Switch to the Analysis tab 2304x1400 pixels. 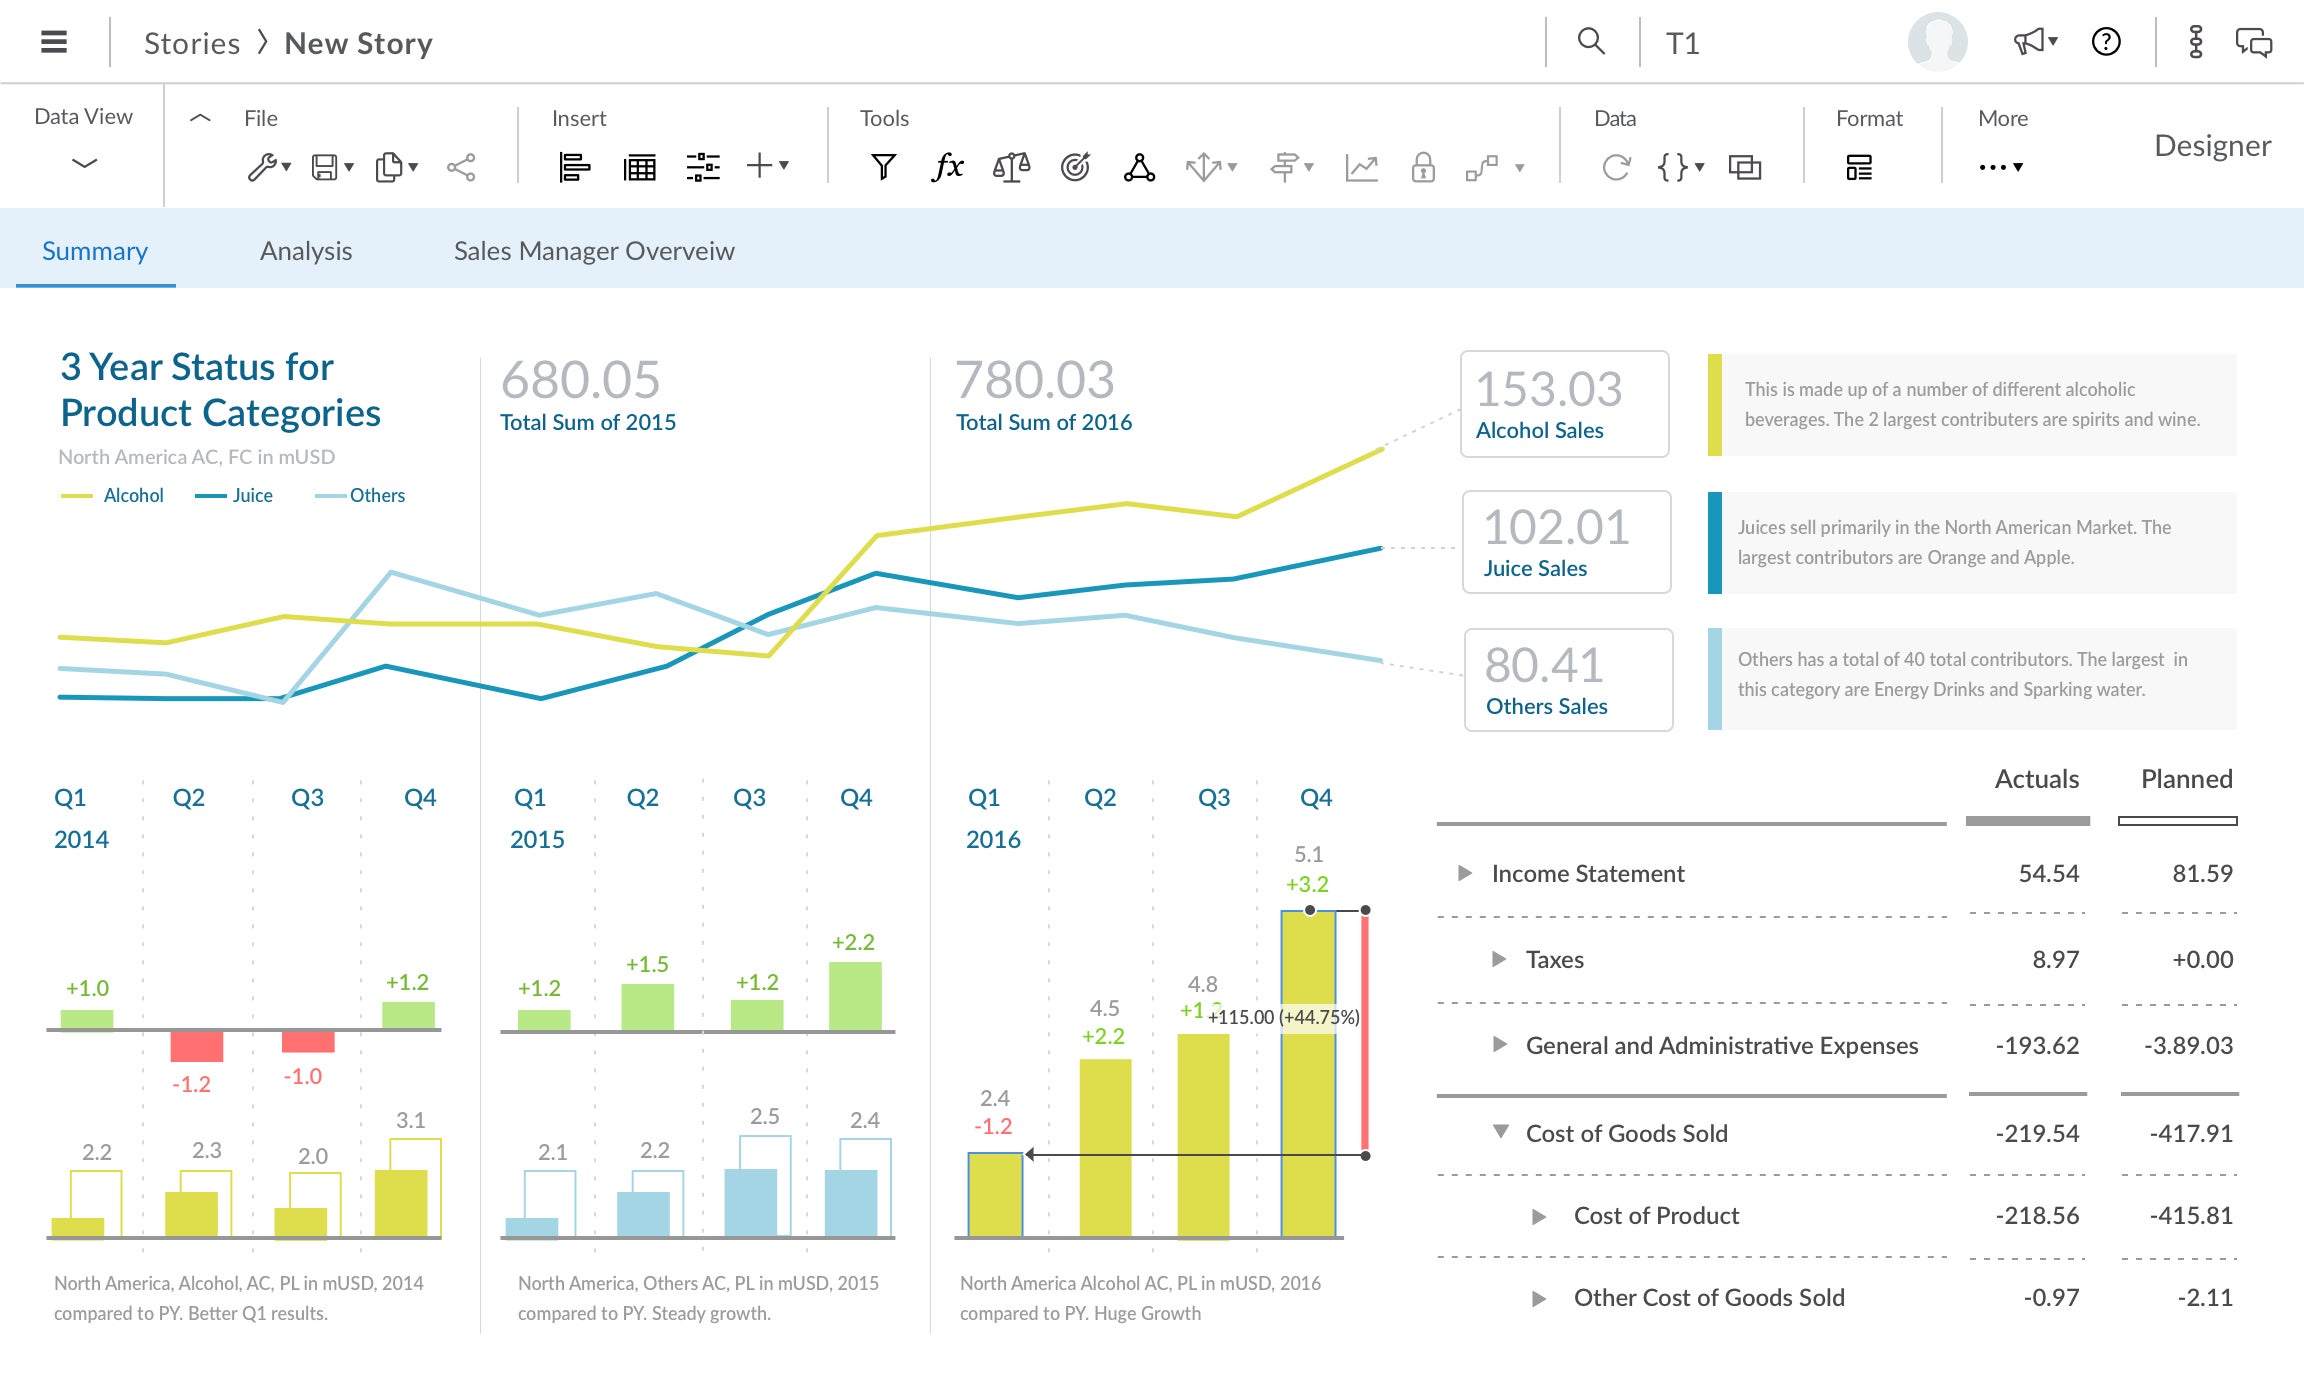pos(306,248)
